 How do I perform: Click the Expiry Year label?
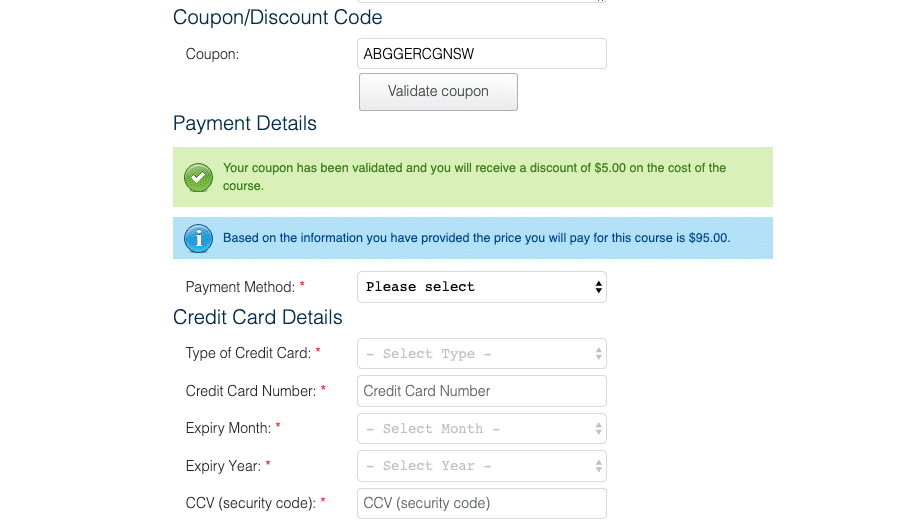[x=223, y=466]
